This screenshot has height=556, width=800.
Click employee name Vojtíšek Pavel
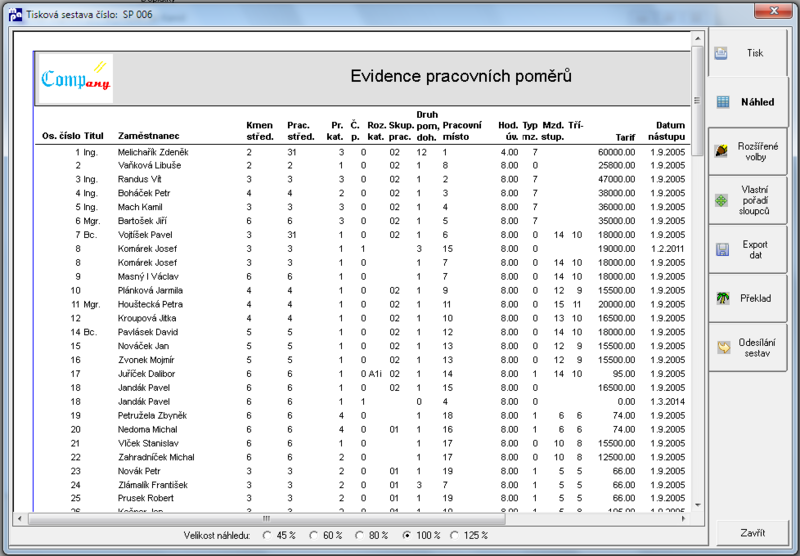tap(145, 235)
